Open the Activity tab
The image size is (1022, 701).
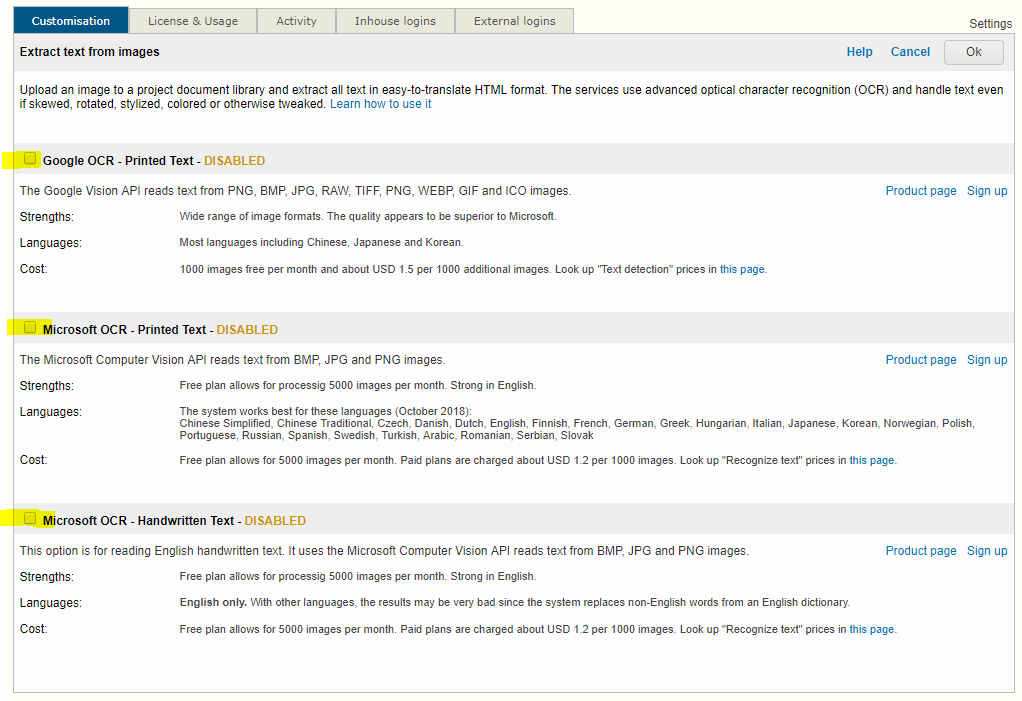tap(296, 21)
